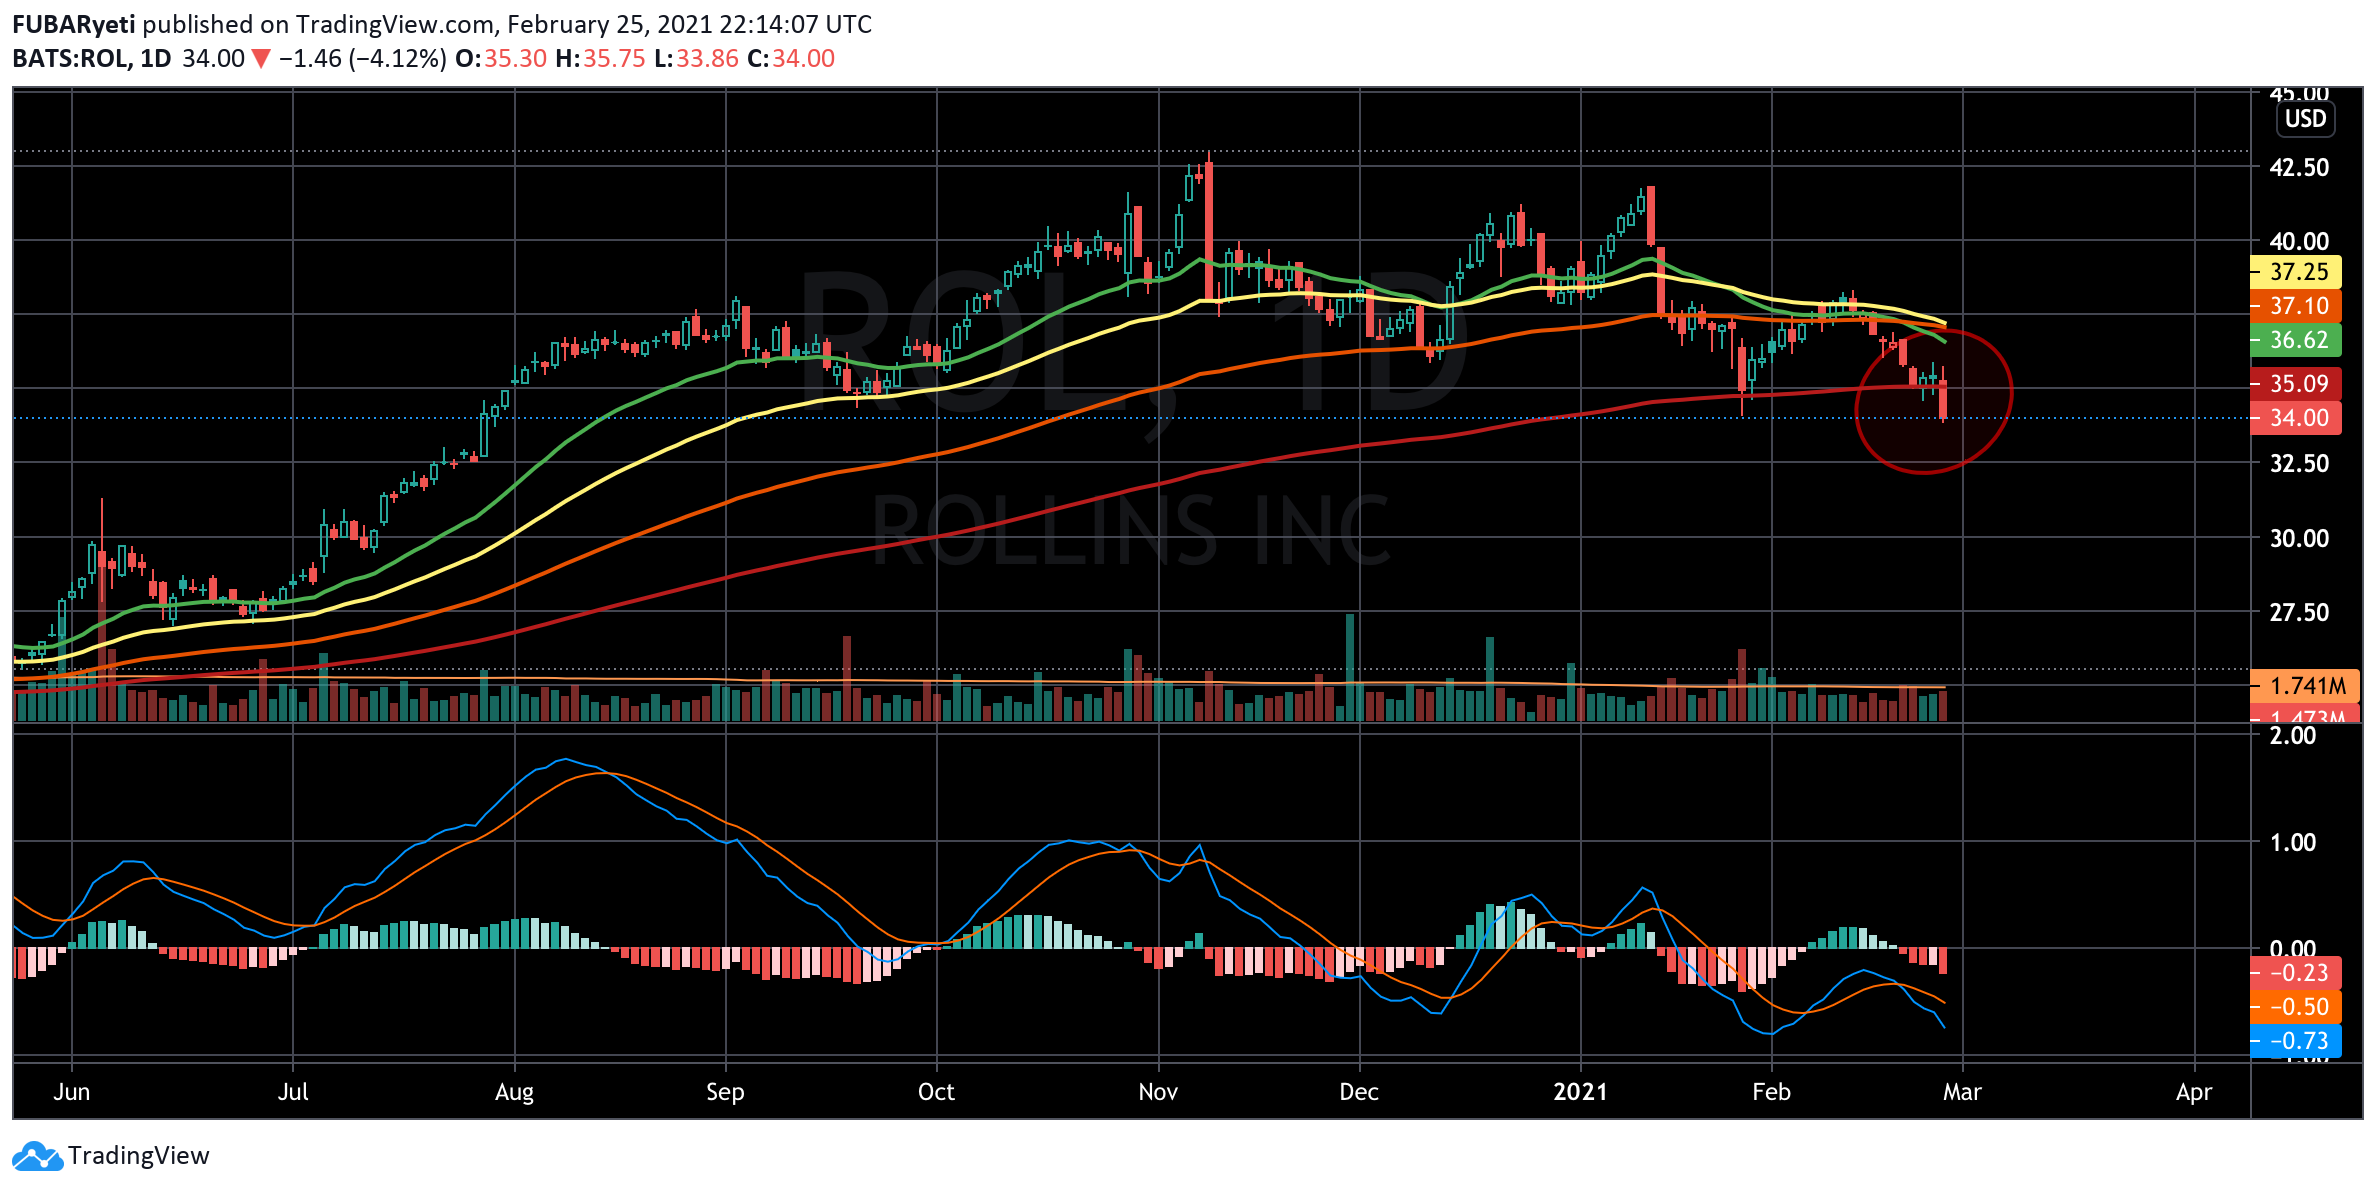Click the TradingView text link

point(139,1156)
